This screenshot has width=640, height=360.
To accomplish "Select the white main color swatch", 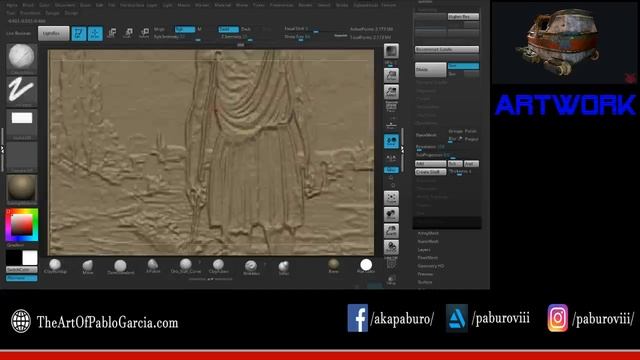I will coord(29,258).
